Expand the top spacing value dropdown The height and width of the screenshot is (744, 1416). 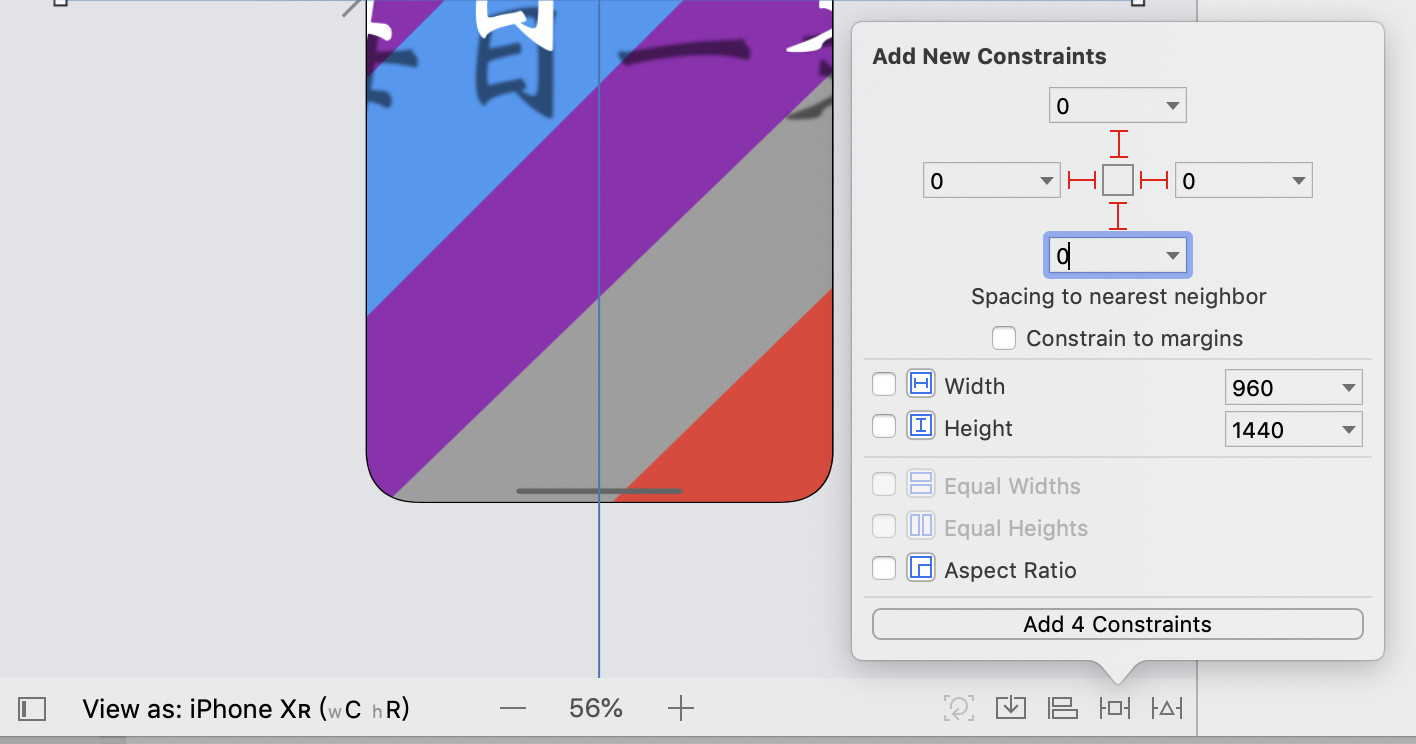point(1172,106)
